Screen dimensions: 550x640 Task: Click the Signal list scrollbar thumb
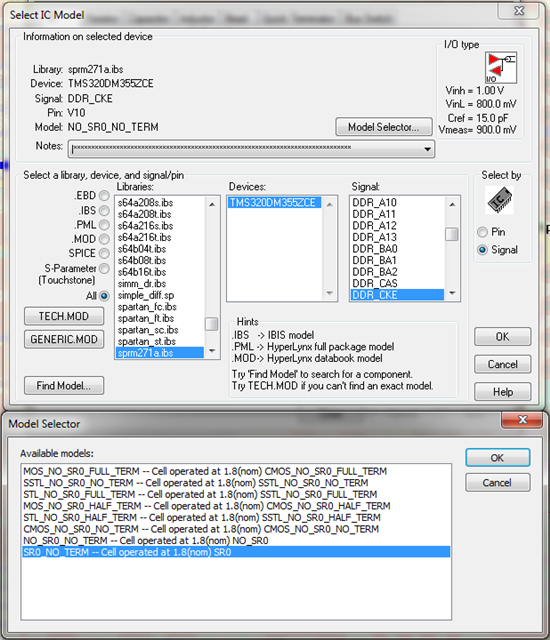pyautogui.click(x=452, y=234)
